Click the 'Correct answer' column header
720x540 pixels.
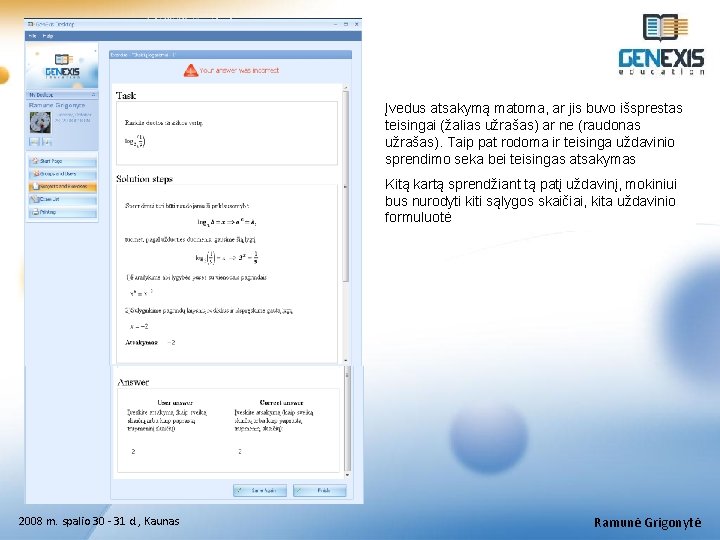click(281, 403)
